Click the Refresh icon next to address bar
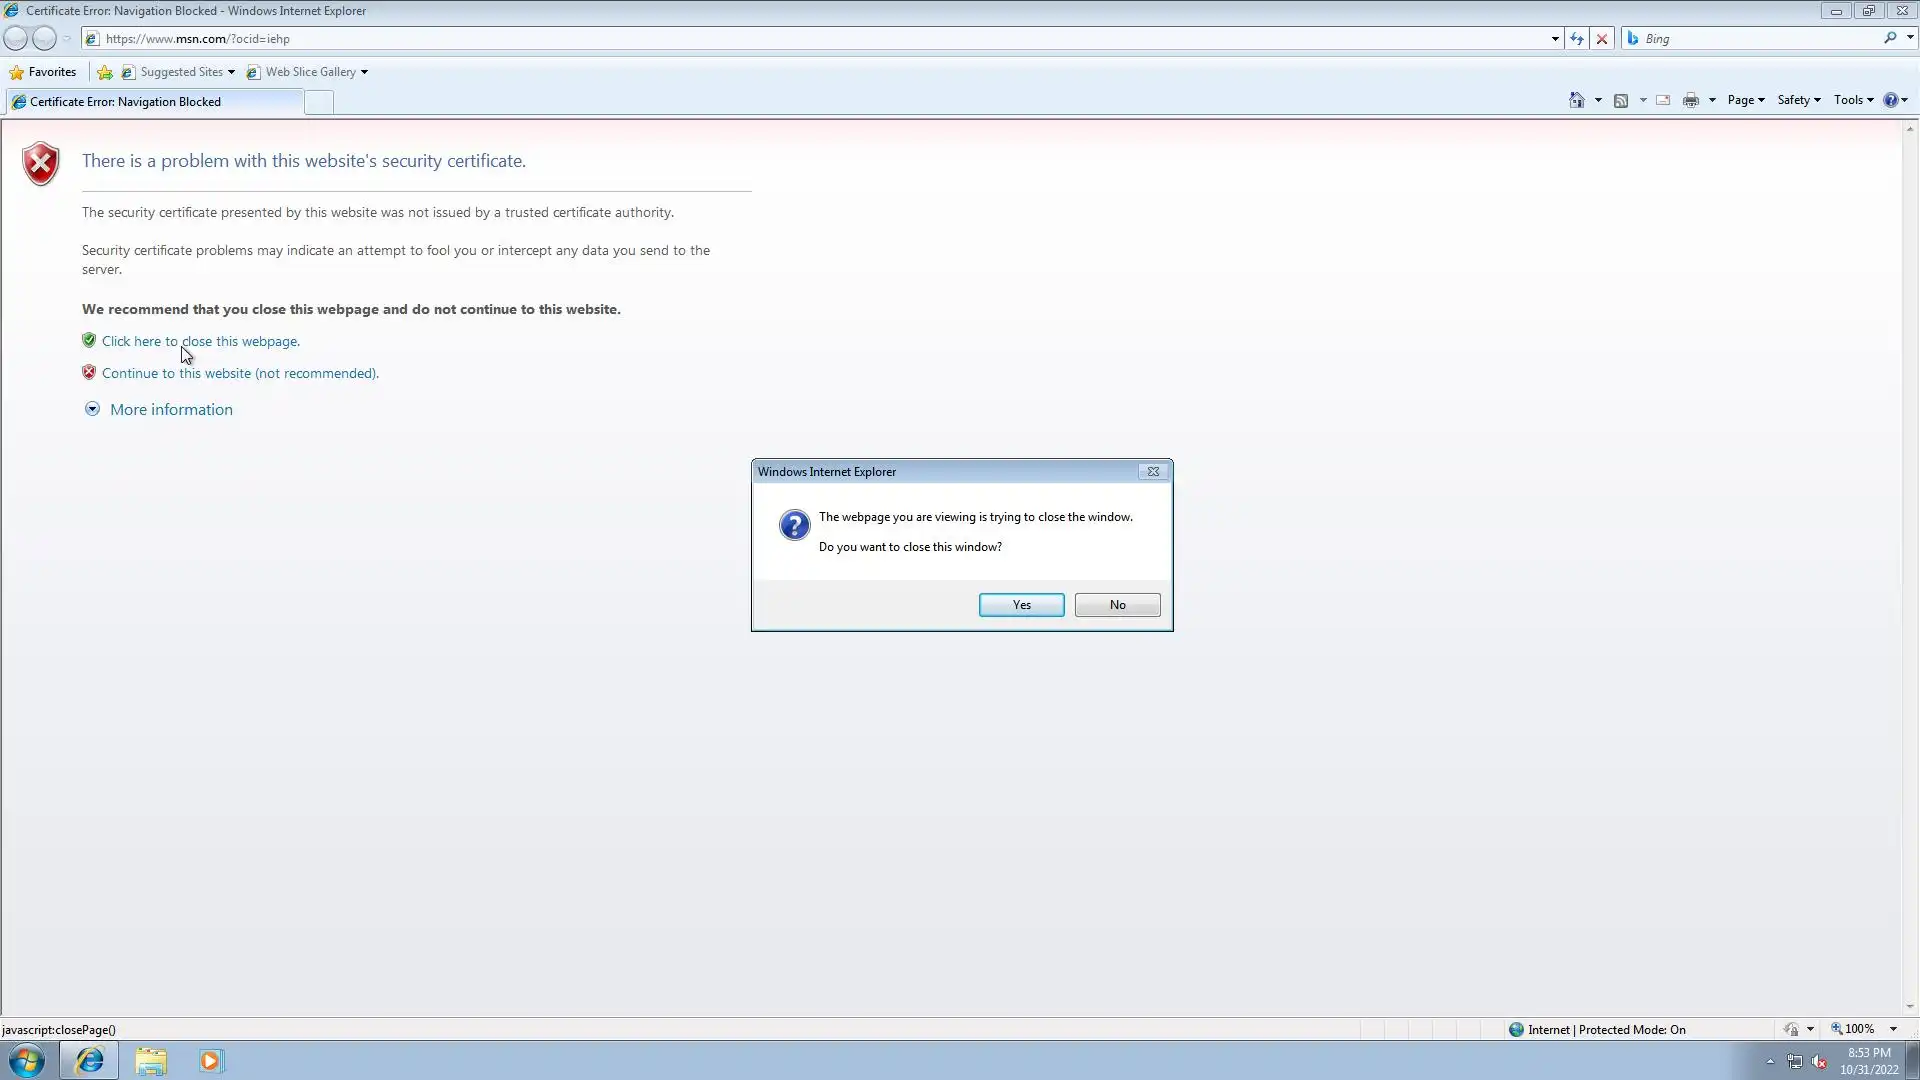This screenshot has width=1920, height=1080. click(x=1577, y=39)
